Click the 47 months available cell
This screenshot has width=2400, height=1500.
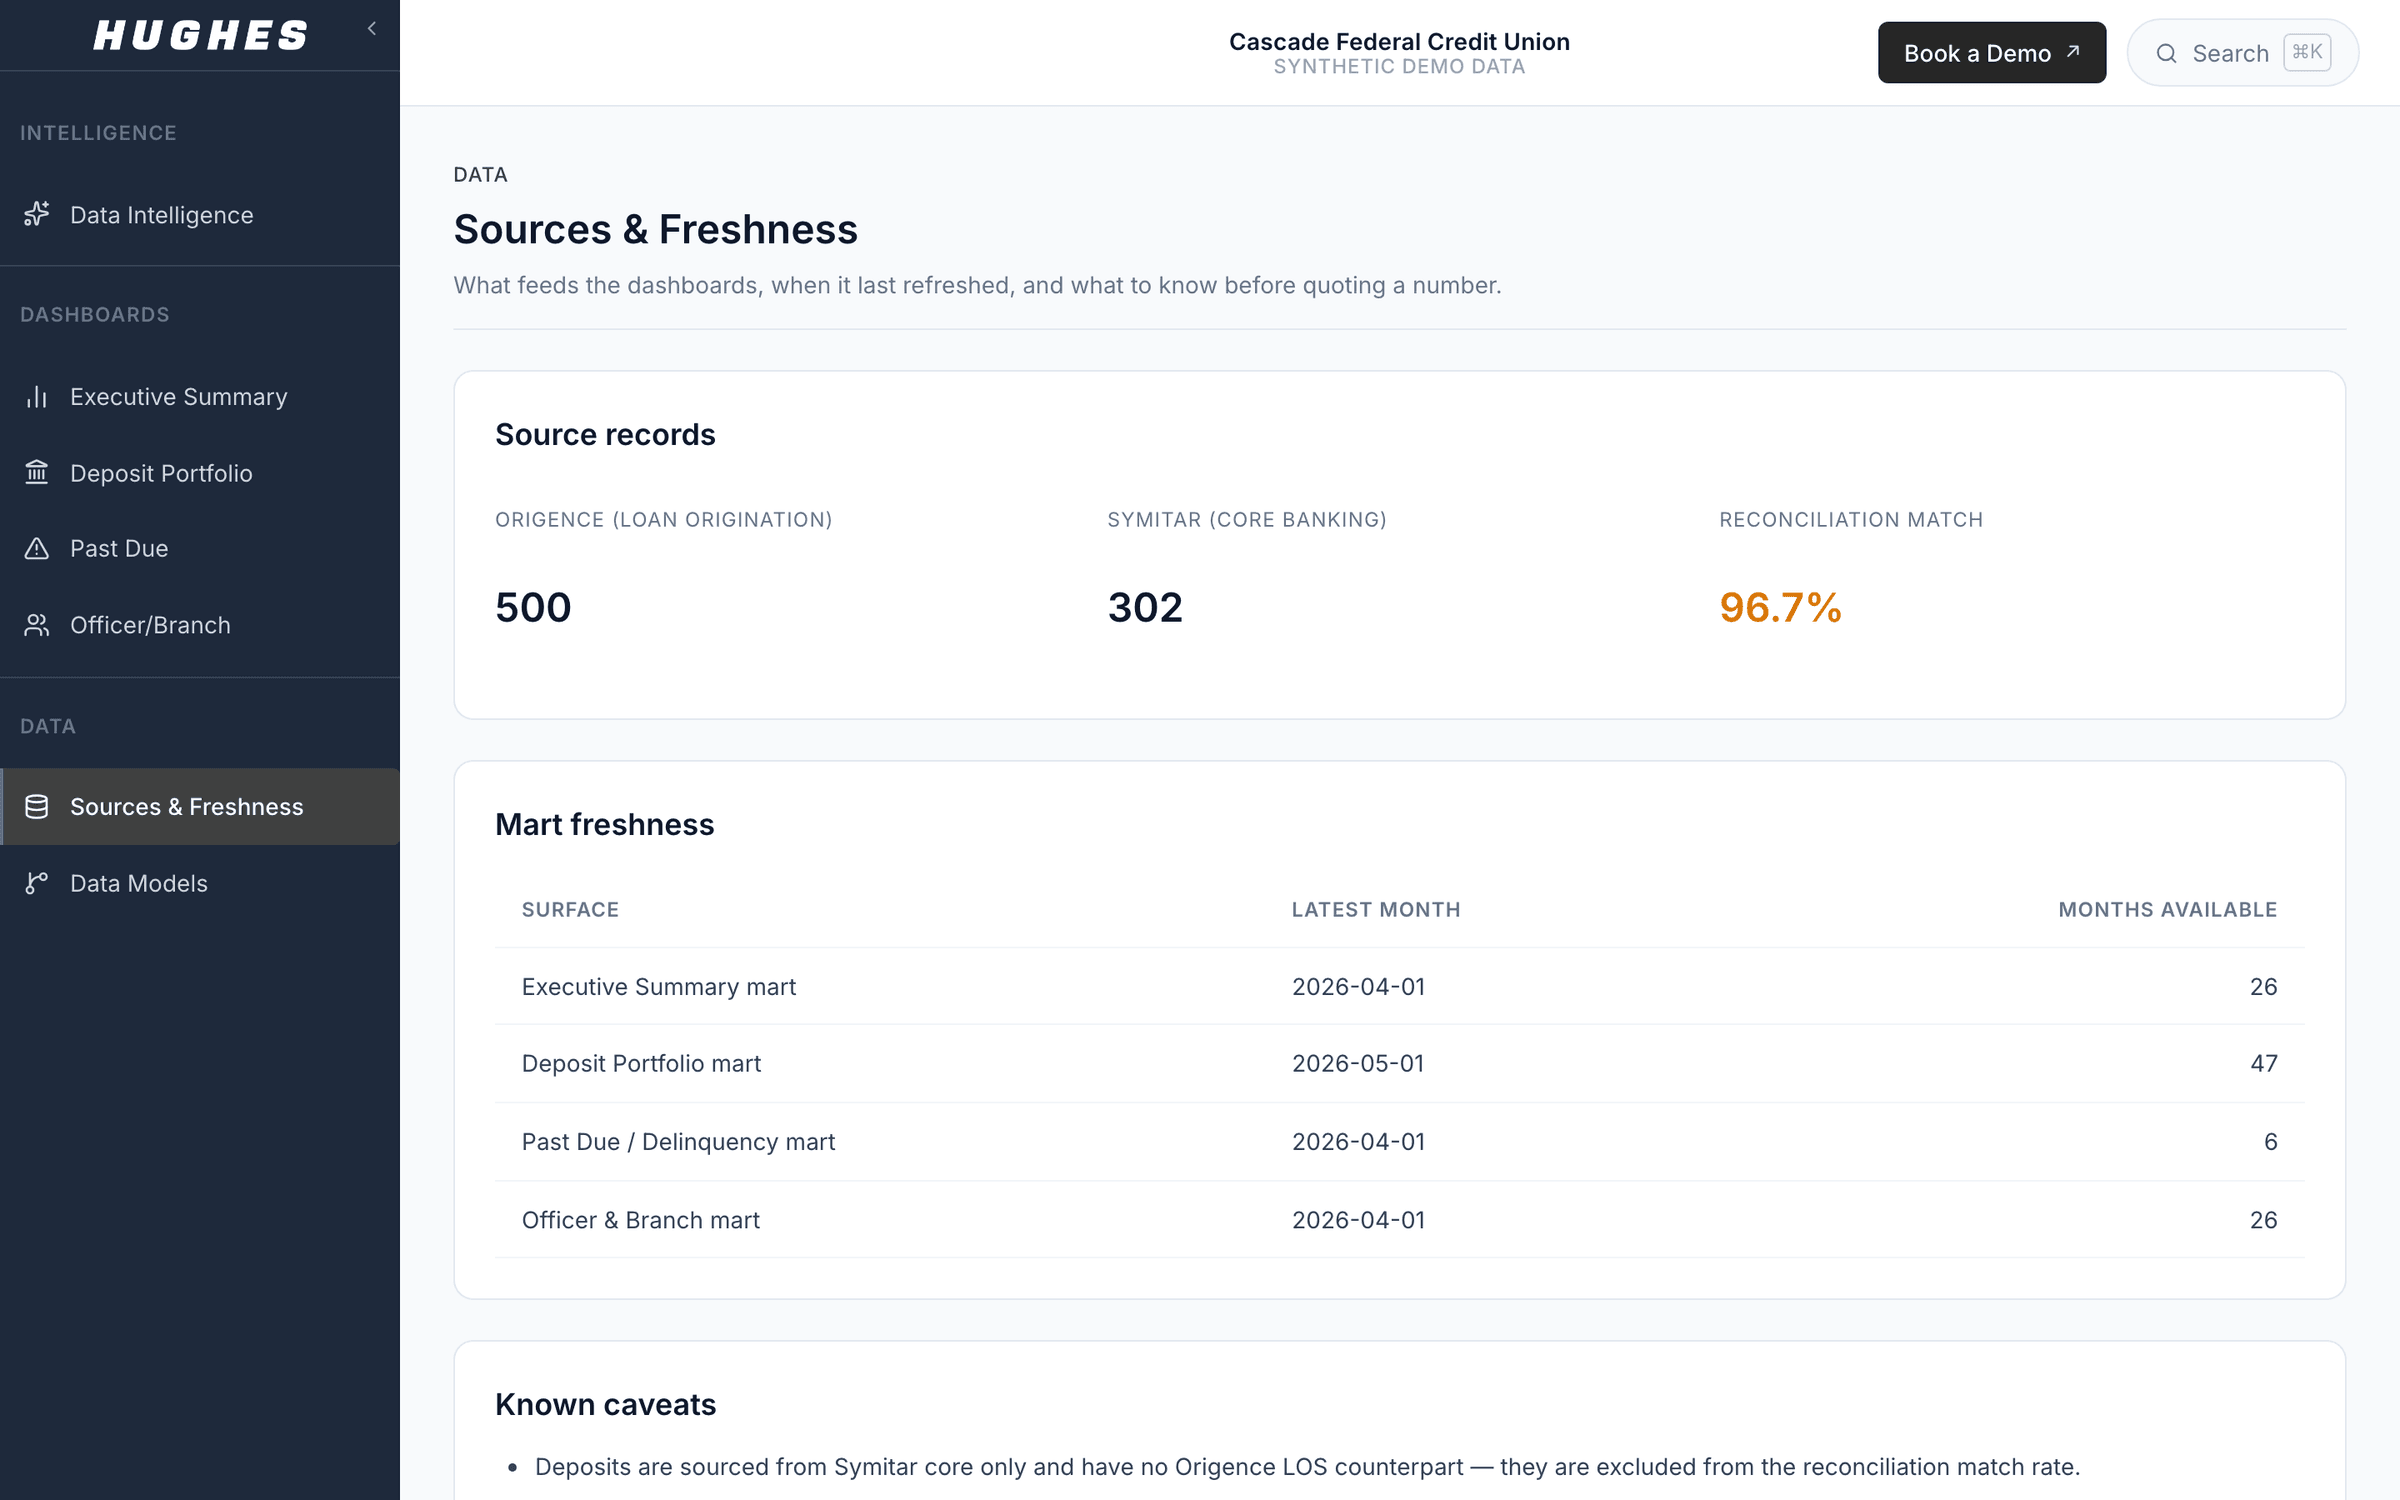pos(2264,1063)
